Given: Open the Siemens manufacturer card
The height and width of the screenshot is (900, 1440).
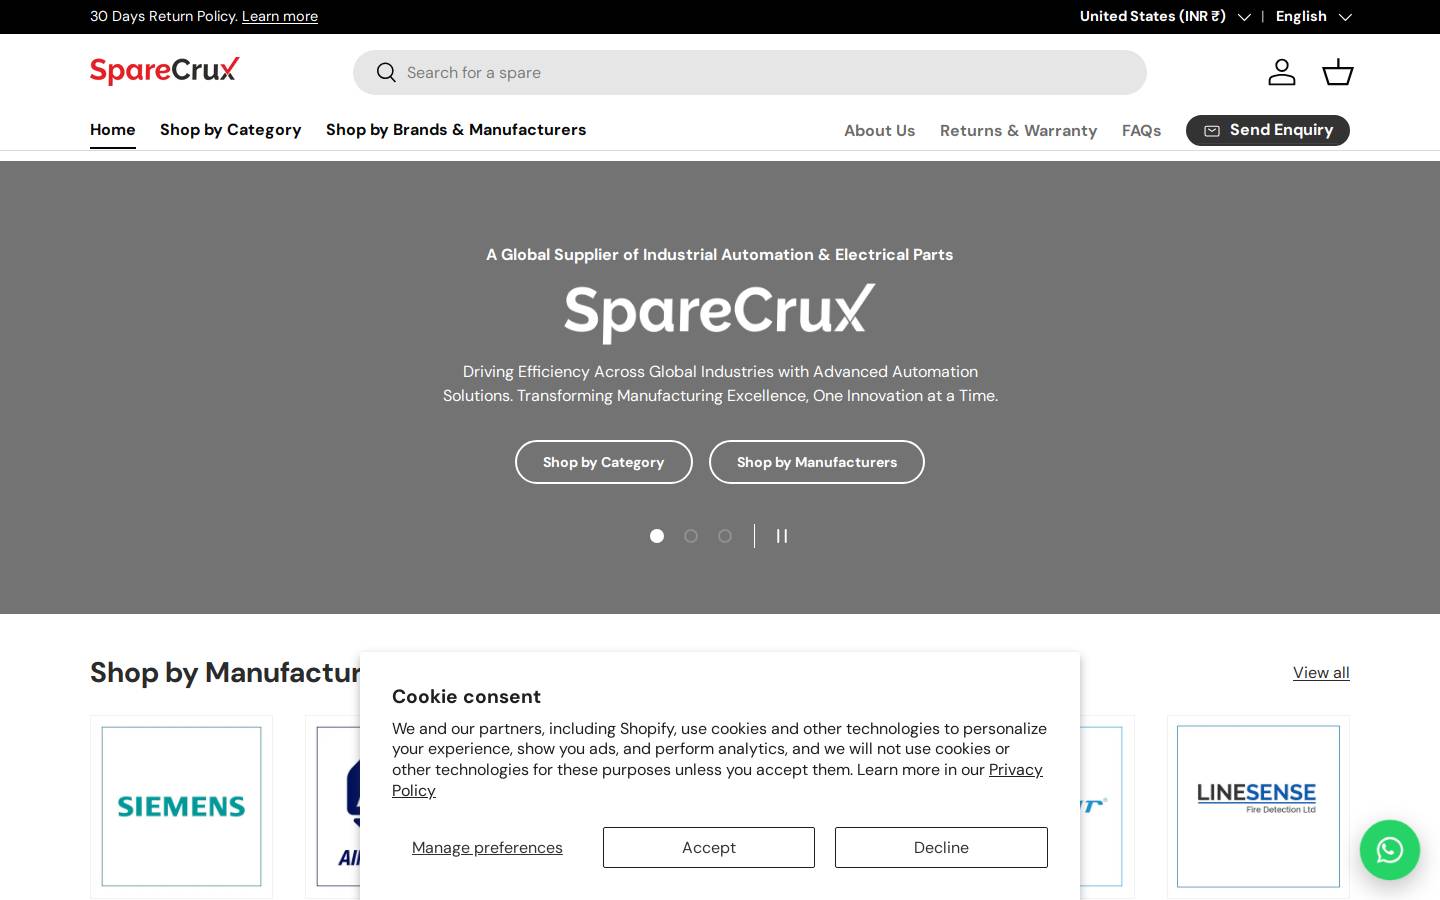Looking at the screenshot, I should pos(181,806).
